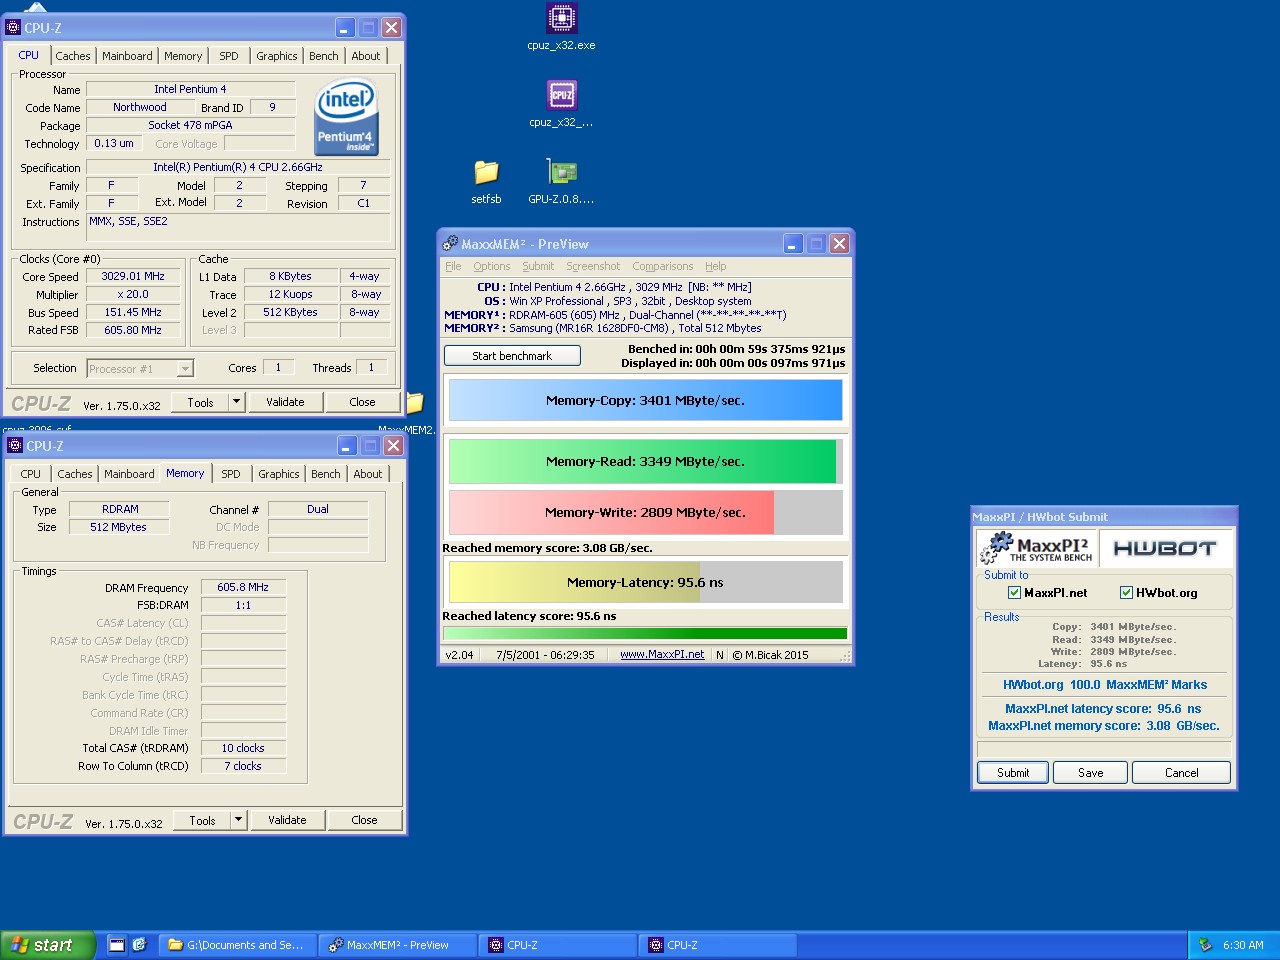Image resolution: width=1280 pixels, height=960 pixels.
Task: Open About tab in CPU-Z memory window
Action: (x=368, y=474)
